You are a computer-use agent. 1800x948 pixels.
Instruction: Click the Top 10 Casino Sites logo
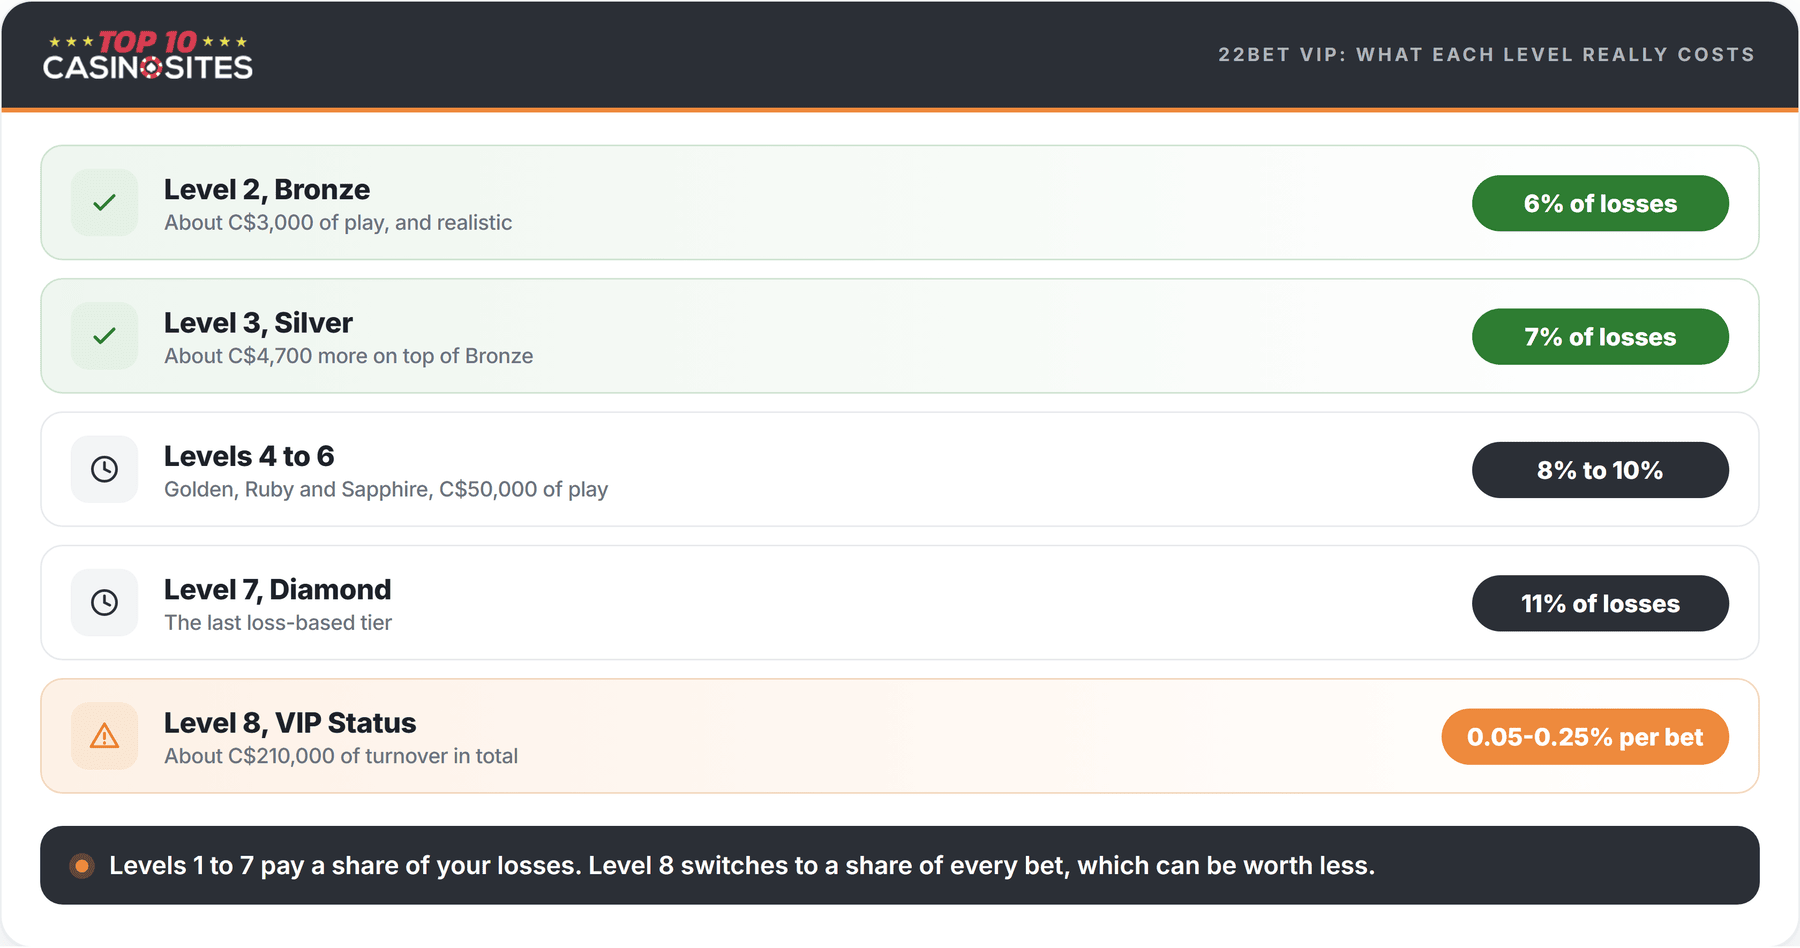(x=148, y=55)
